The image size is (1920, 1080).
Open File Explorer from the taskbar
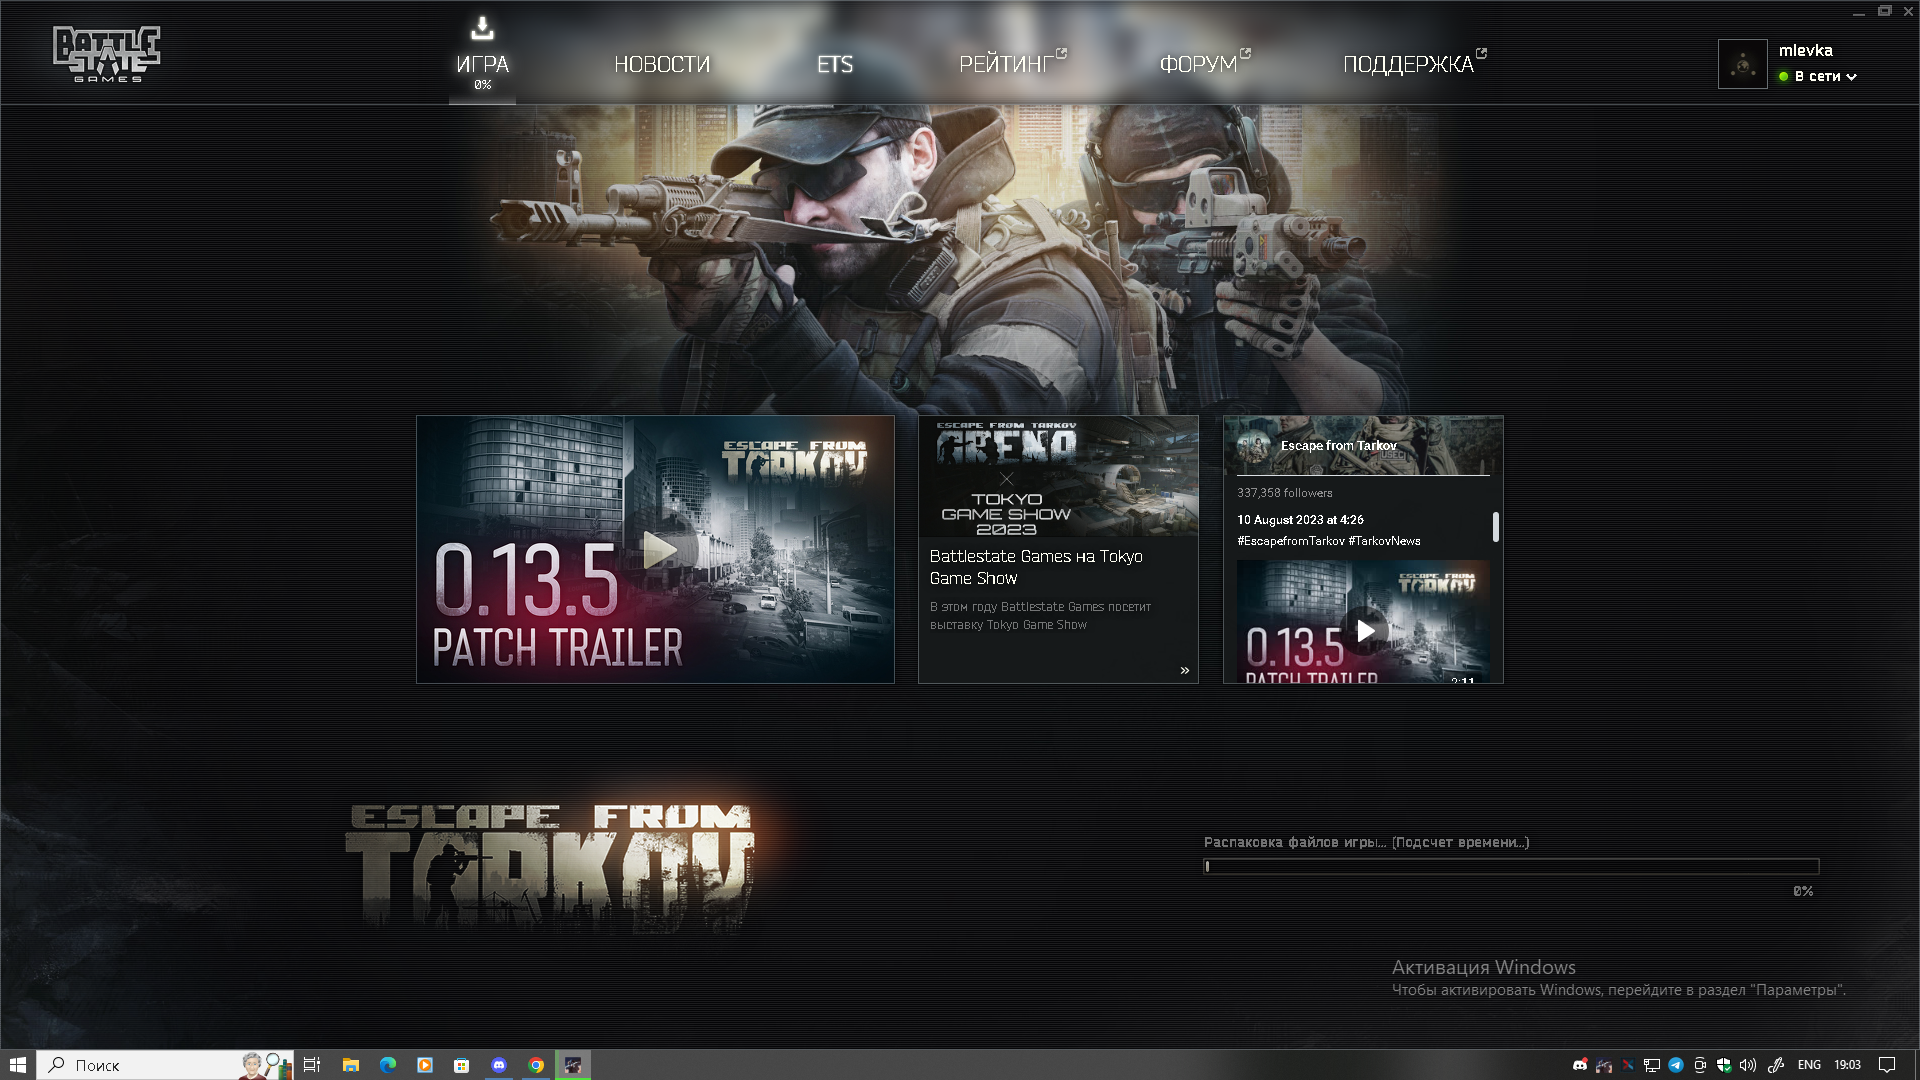(351, 1065)
